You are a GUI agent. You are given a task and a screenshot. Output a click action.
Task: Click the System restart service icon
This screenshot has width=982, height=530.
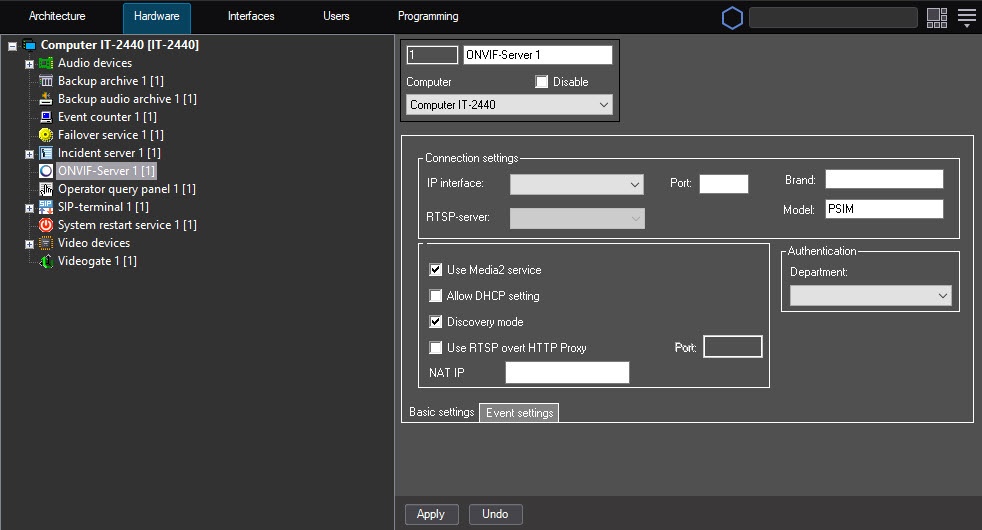tap(46, 225)
